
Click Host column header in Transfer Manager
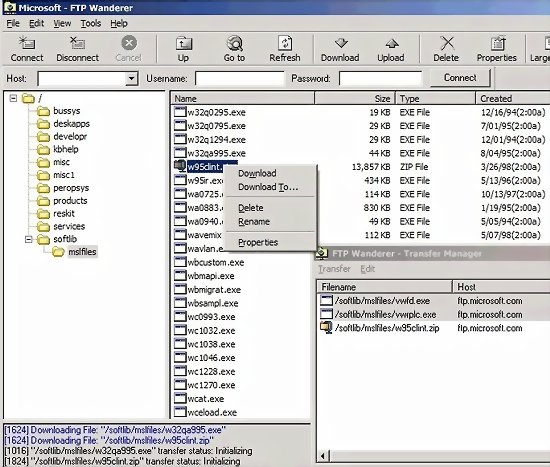(502, 287)
